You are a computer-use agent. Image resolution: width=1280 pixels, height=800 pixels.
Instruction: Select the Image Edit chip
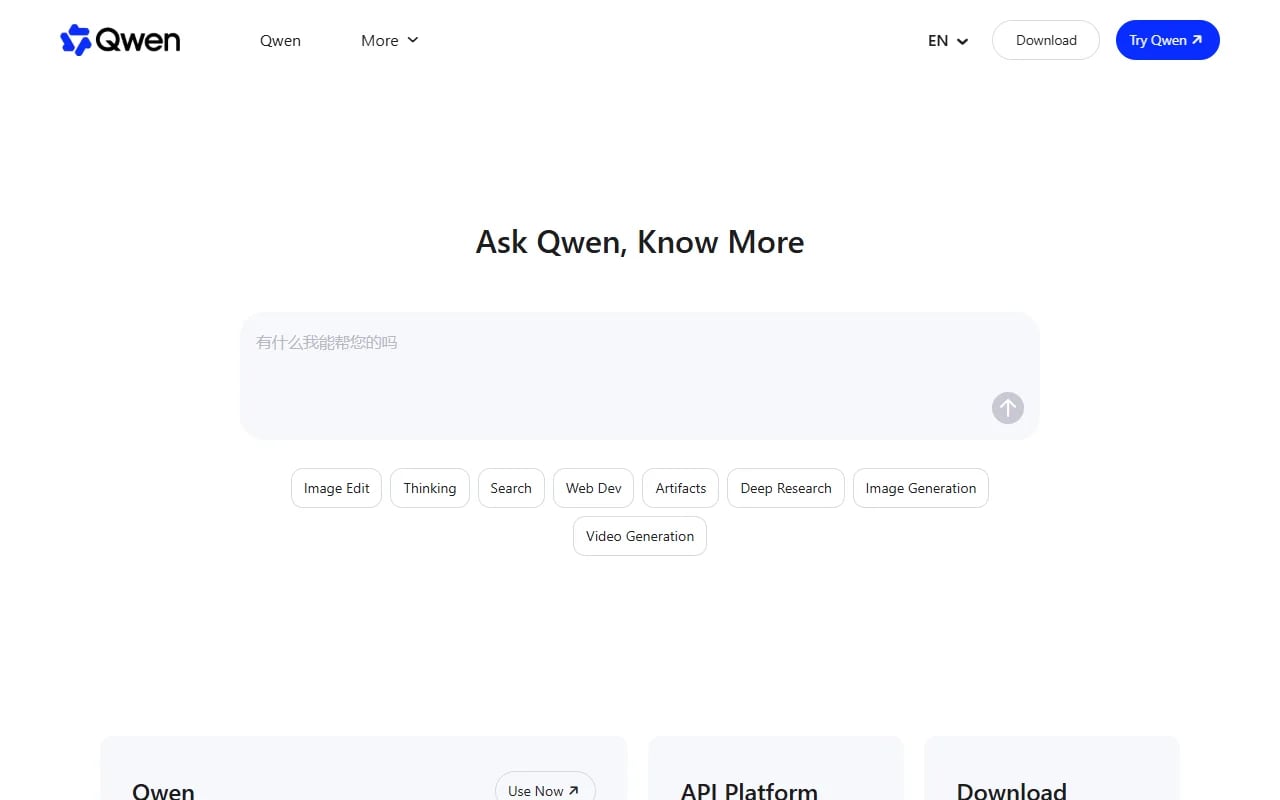point(336,488)
